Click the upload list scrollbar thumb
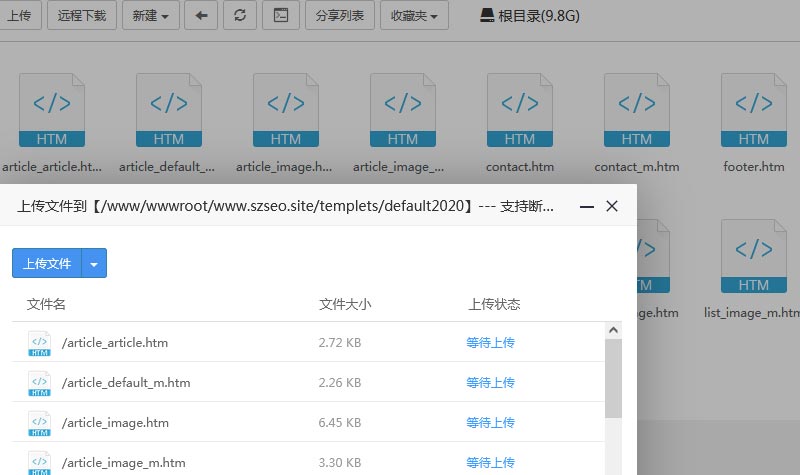The width and height of the screenshot is (800, 475). [x=613, y=379]
